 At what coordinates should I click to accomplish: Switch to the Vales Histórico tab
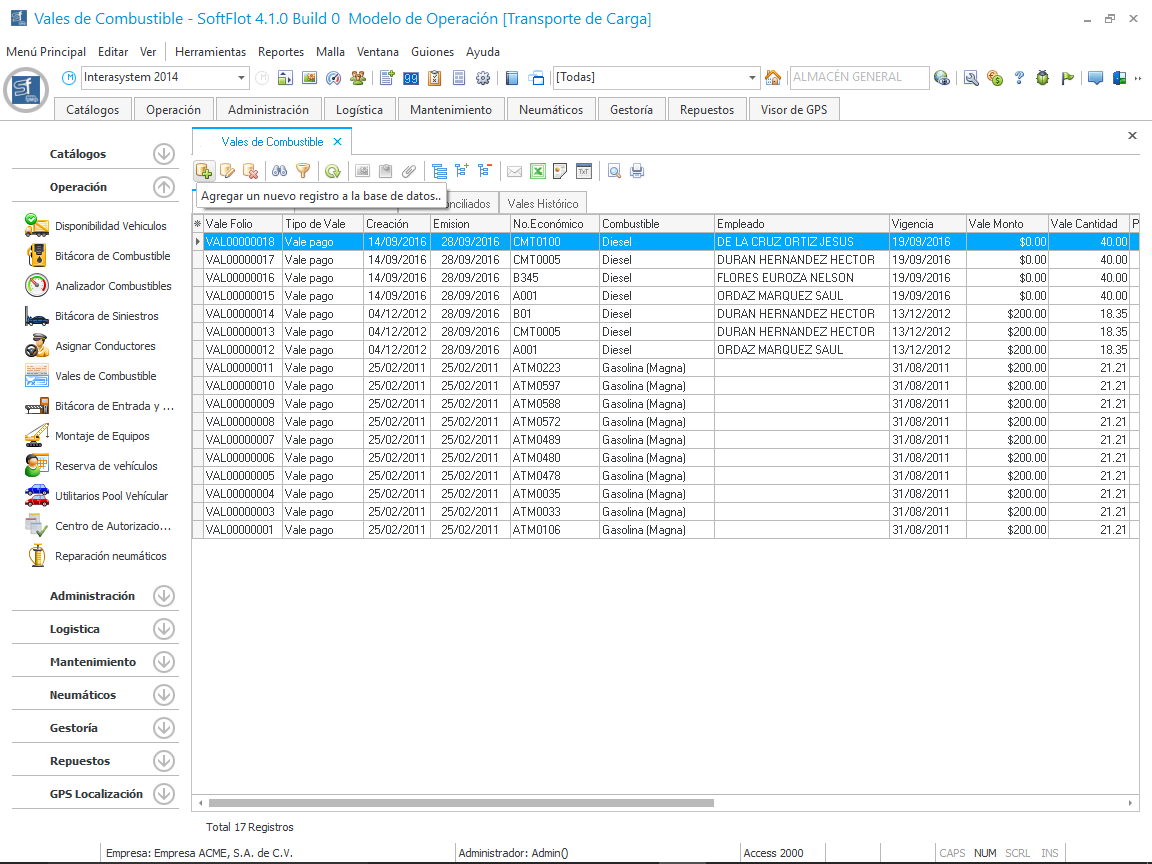543,204
